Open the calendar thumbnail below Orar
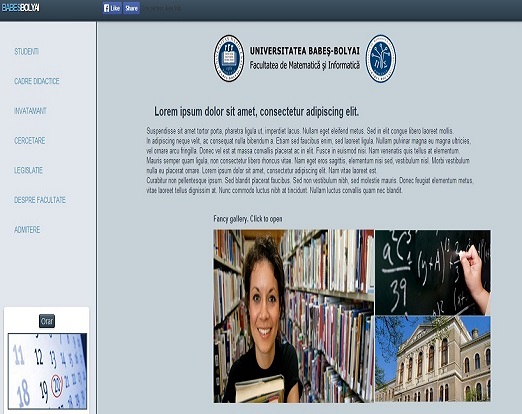The height and width of the screenshot is (414, 522). tap(47, 371)
